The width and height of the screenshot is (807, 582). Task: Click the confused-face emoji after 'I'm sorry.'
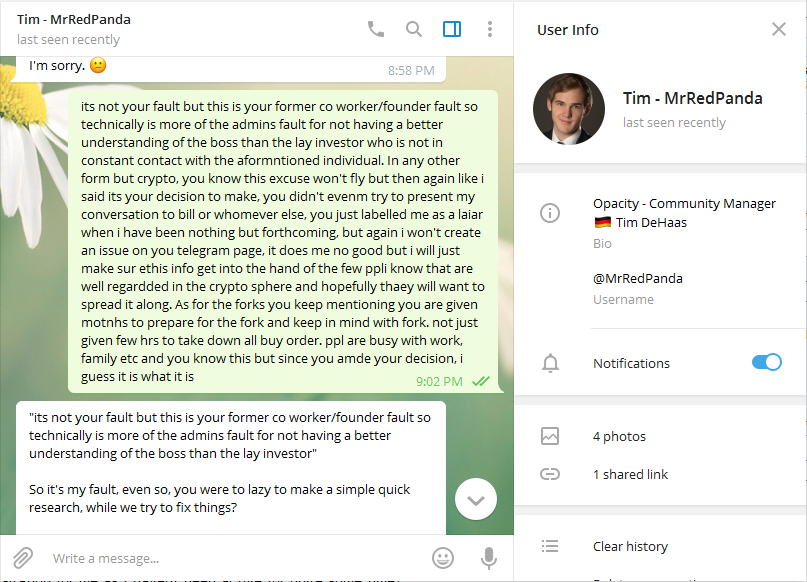[98, 65]
